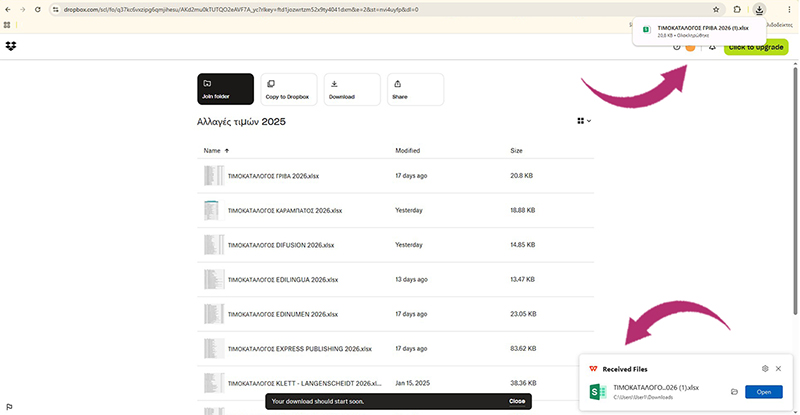The width and height of the screenshot is (800, 415).
Task: Click Copy to Dropbox button
Action: pos(288,89)
